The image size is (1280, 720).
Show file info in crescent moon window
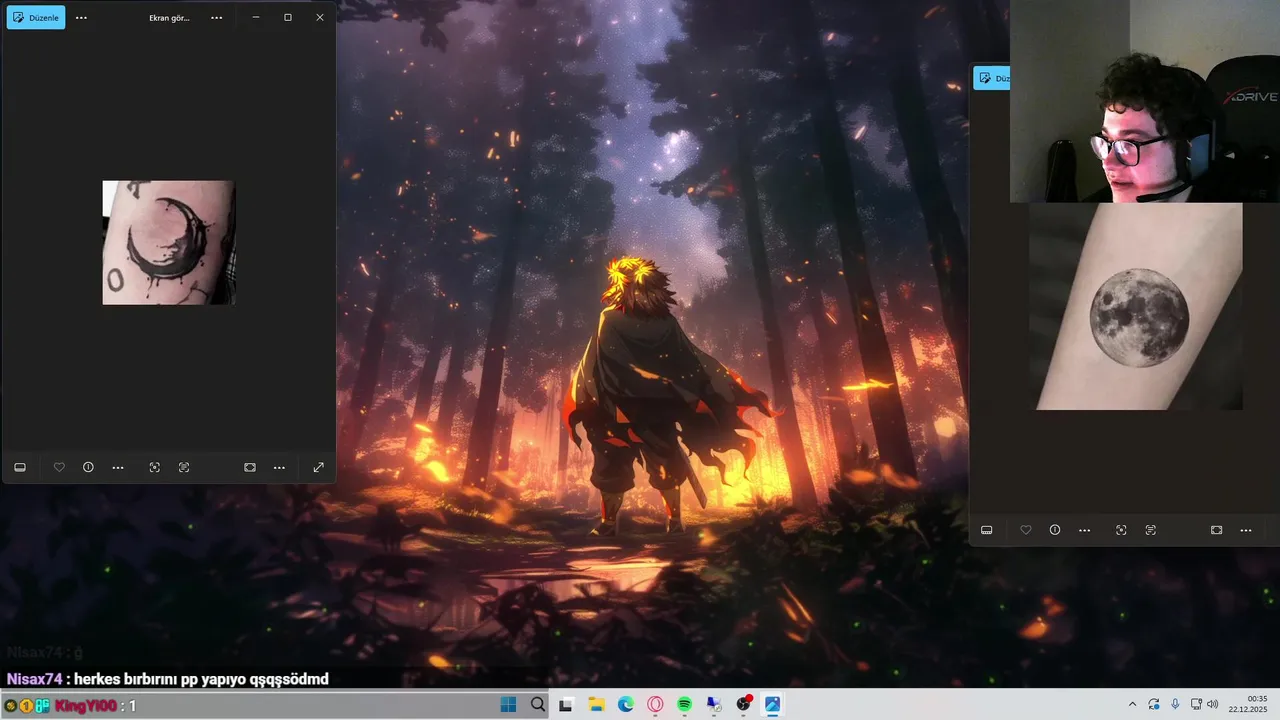pyautogui.click(x=88, y=467)
